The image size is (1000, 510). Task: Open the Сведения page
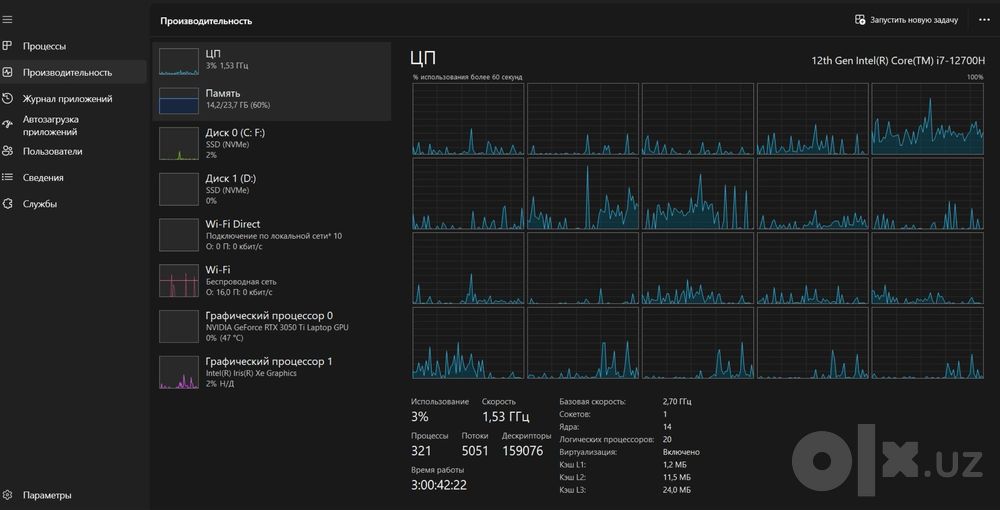coord(73,178)
